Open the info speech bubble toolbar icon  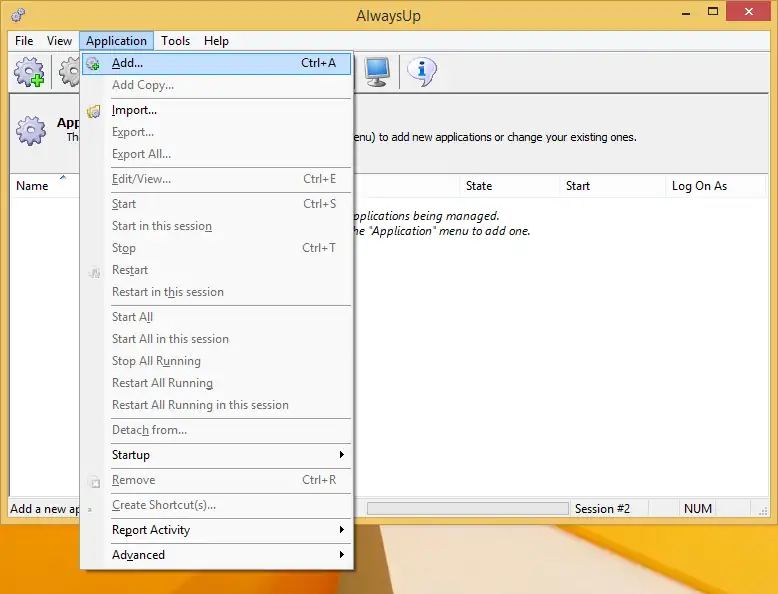422,72
